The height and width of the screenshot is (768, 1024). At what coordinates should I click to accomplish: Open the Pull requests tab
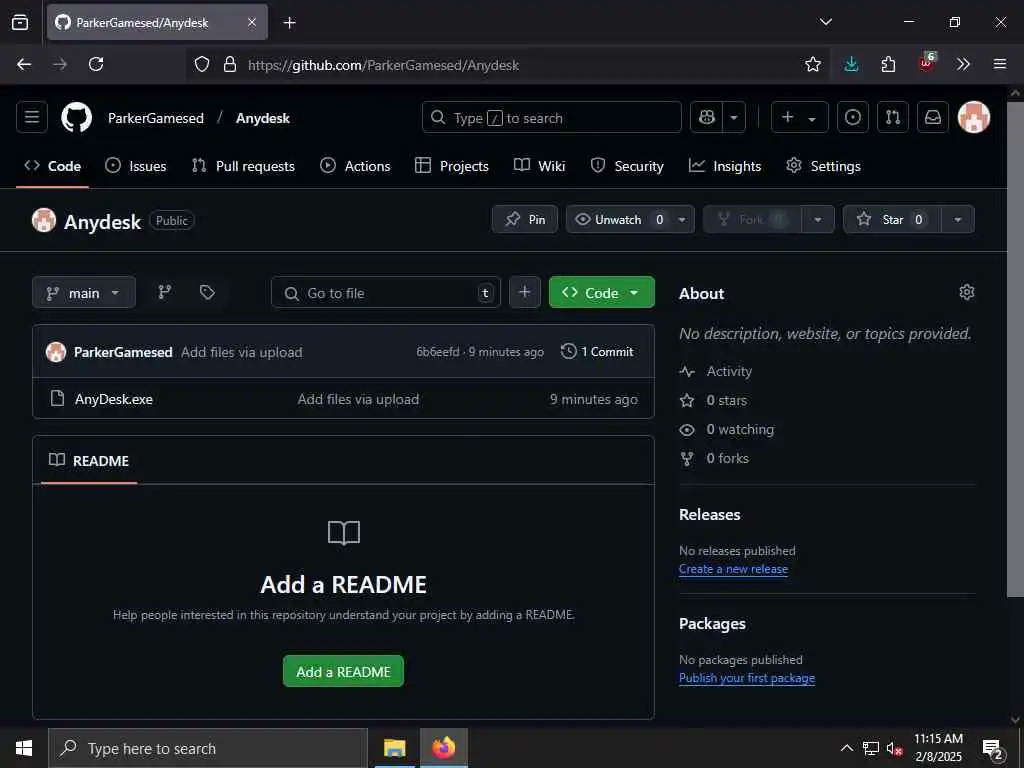tap(243, 166)
